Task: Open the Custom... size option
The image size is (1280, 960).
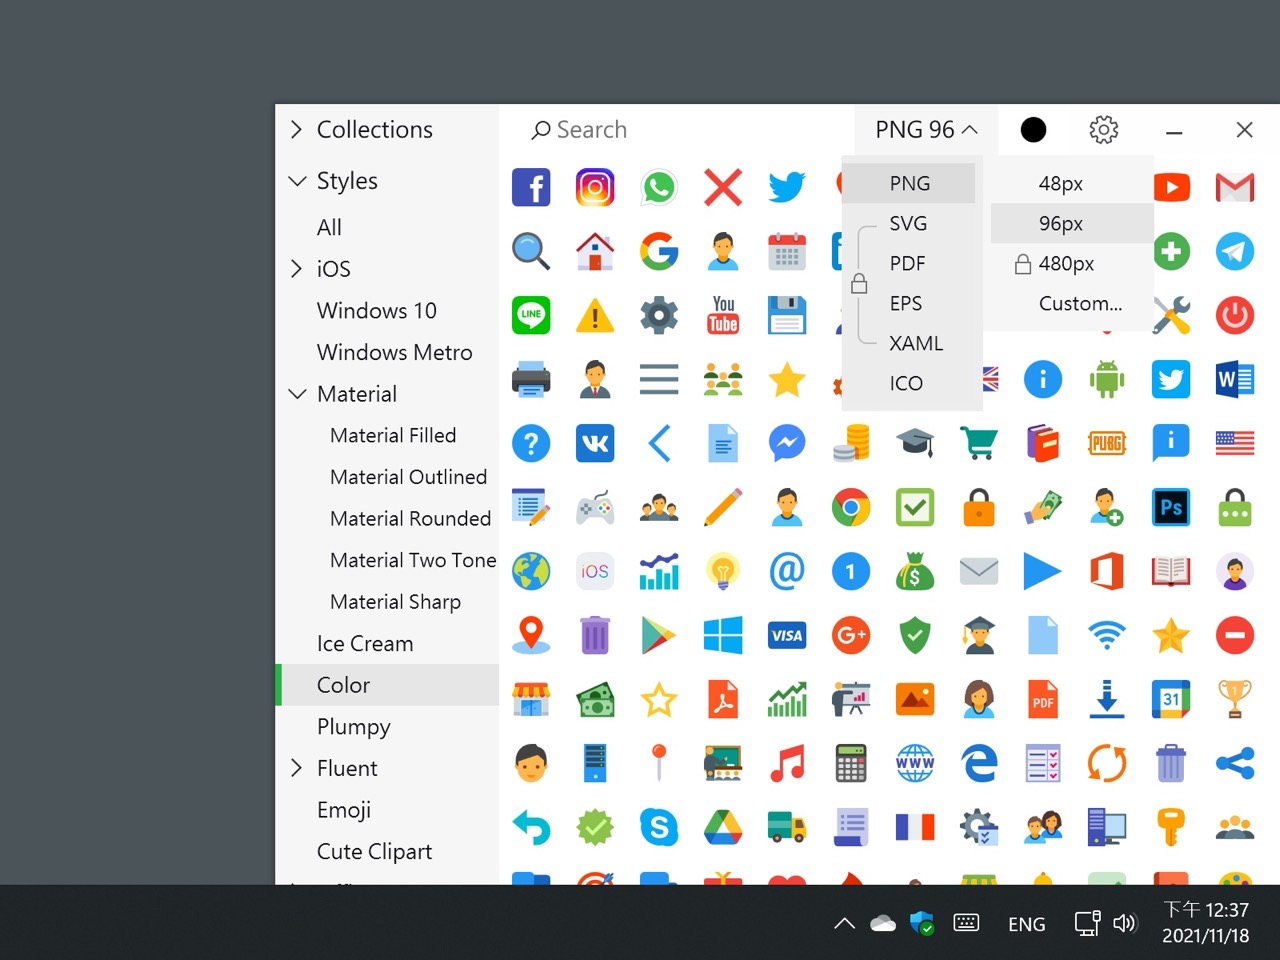Action: point(1072,303)
